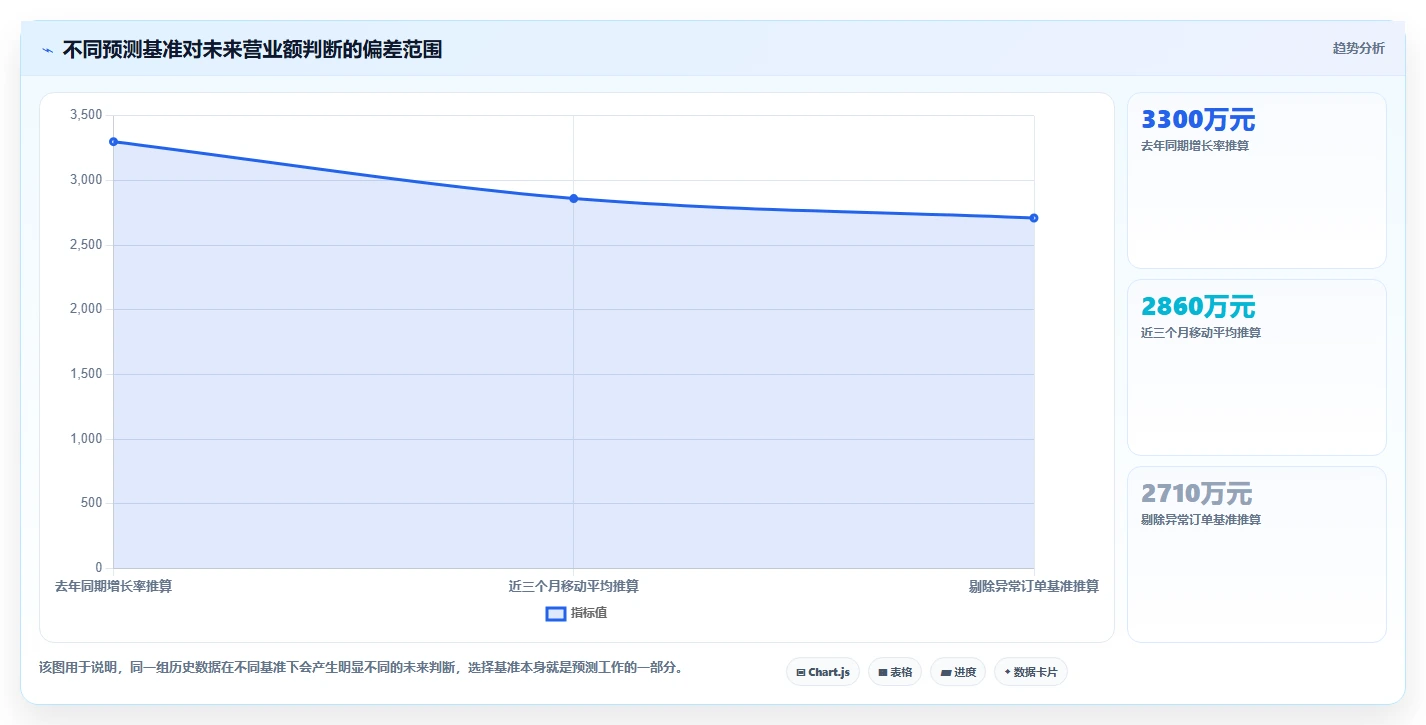Click x-axis label 剔除异常订单基准推算
The height and width of the screenshot is (725, 1426).
1034,586
